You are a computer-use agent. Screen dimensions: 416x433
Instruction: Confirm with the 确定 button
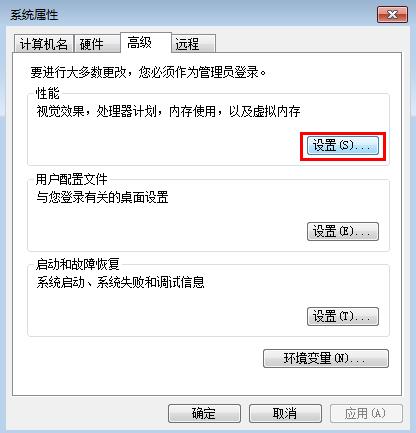tap(204, 414)
